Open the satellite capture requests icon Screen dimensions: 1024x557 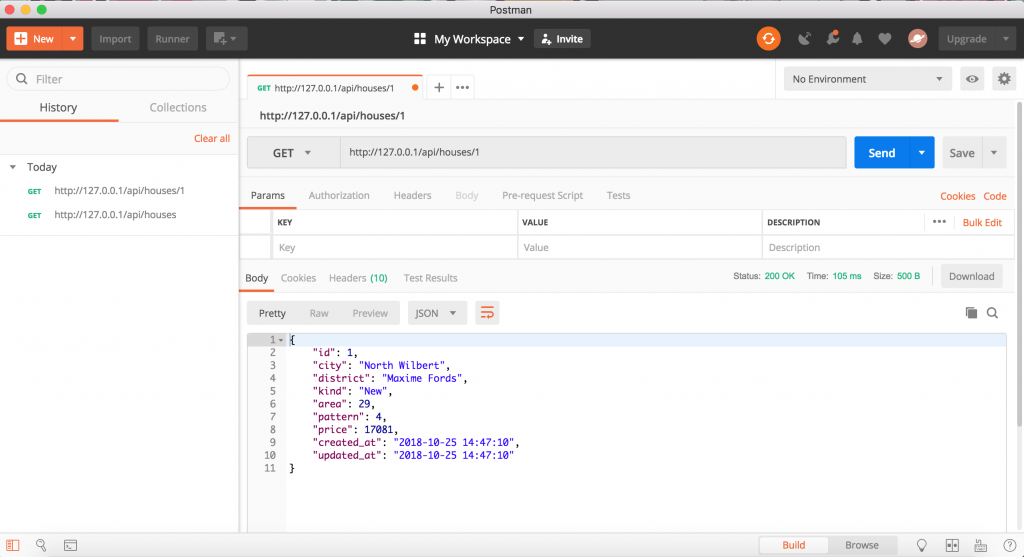coord(805,39)
